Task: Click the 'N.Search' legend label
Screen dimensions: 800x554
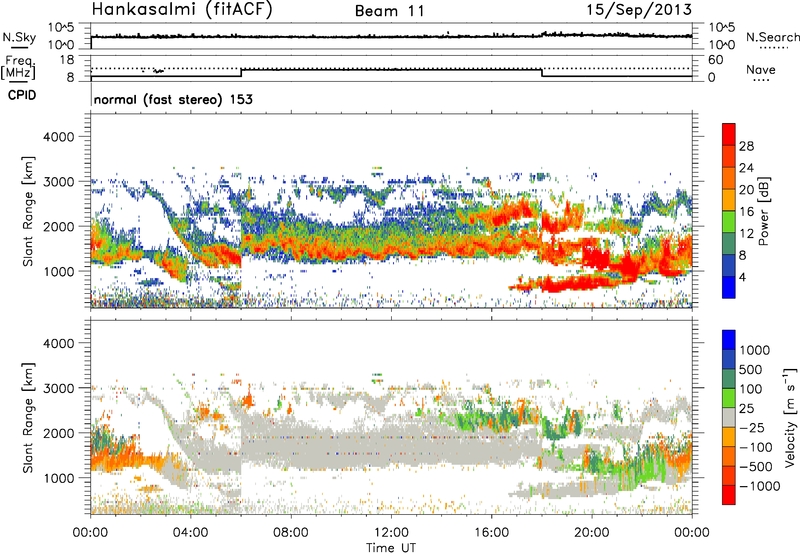Action: (772, 37)
